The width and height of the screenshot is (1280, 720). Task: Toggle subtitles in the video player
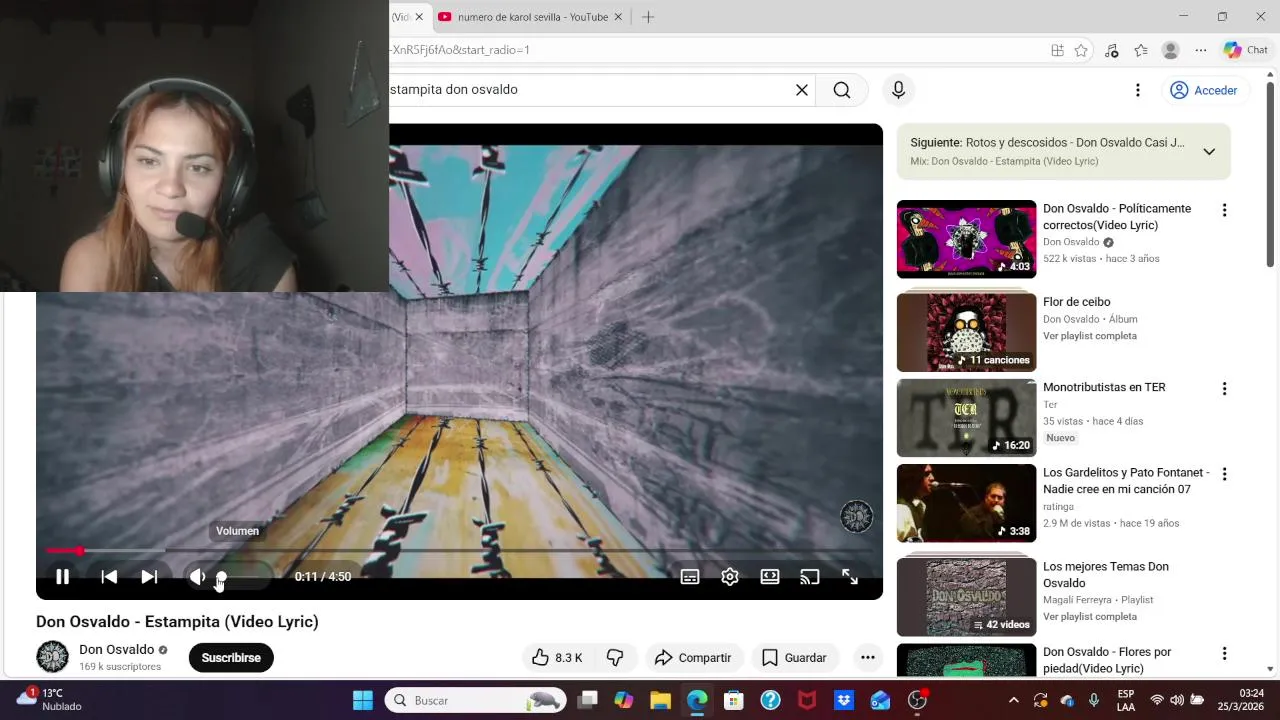point(690,577)
